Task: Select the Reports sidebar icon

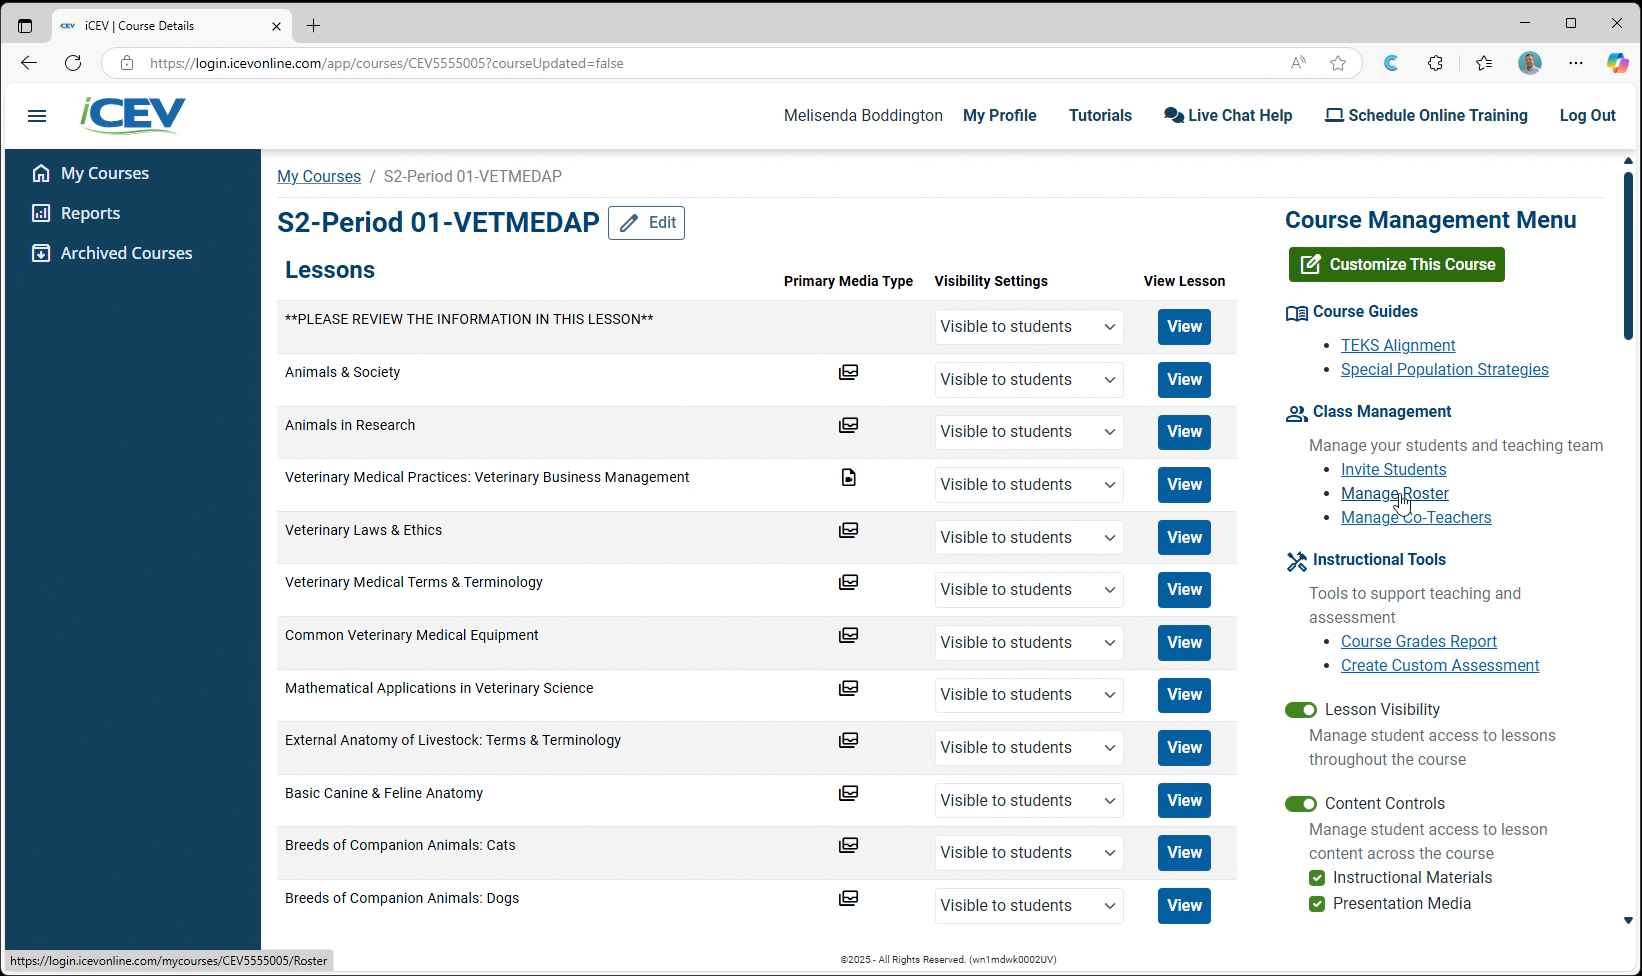Action: click(x=41, y=212)
